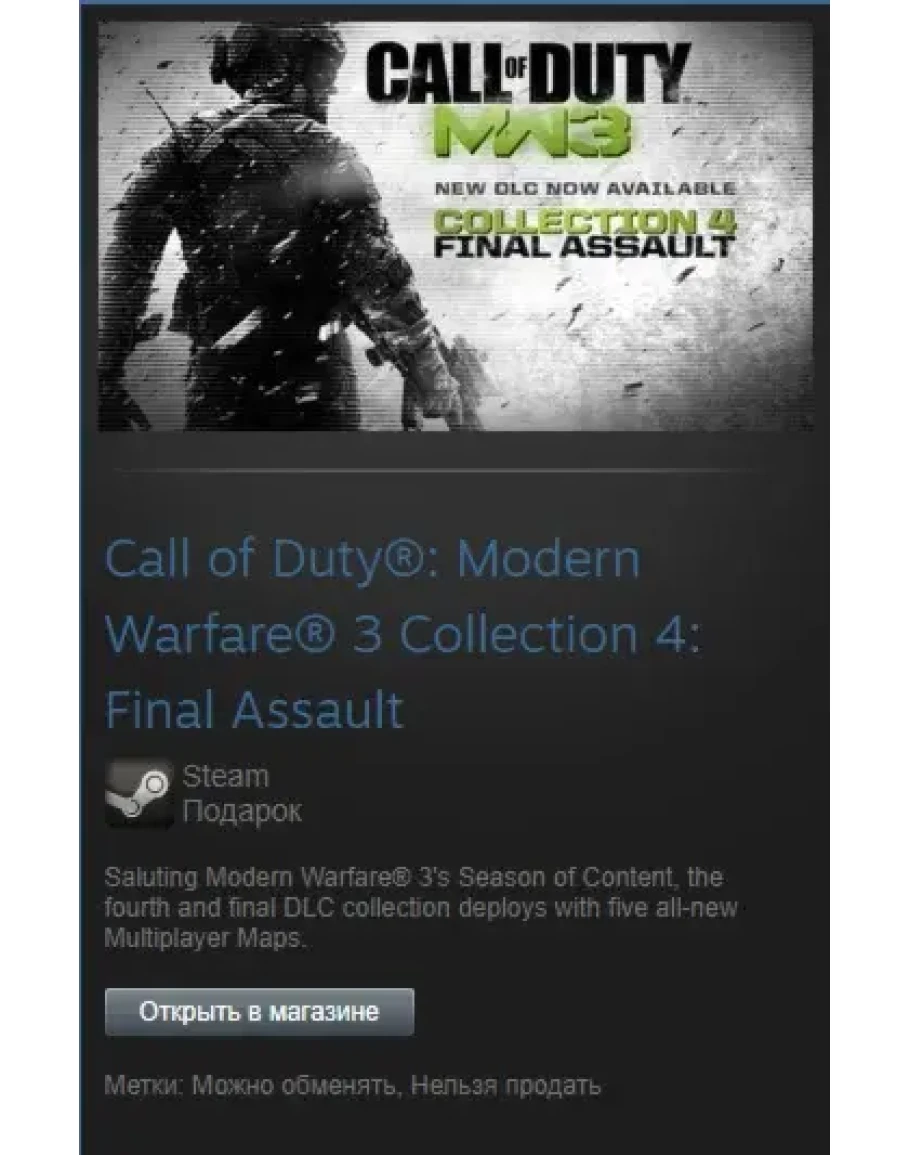Viewport: 910px width, 1155px height.
Task: Select the 'Нельзя продать' tag
Action: pos(505,1086)
